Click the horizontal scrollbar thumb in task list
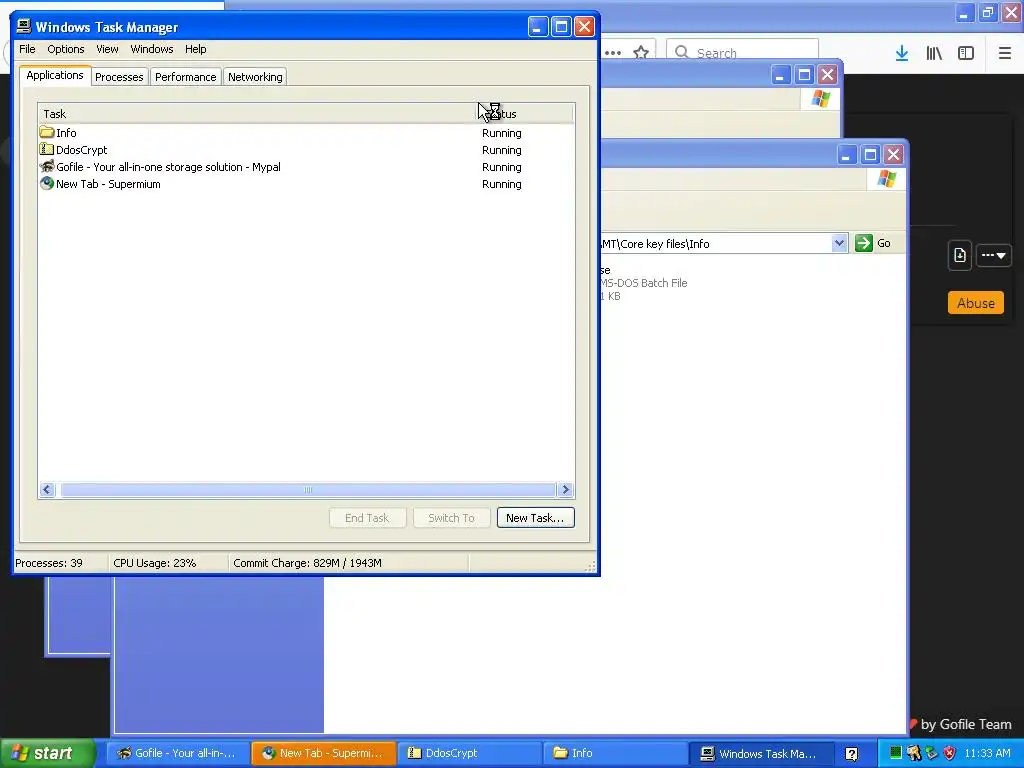Viewport: 1024px width, 768px height. [x=308, y=489]
